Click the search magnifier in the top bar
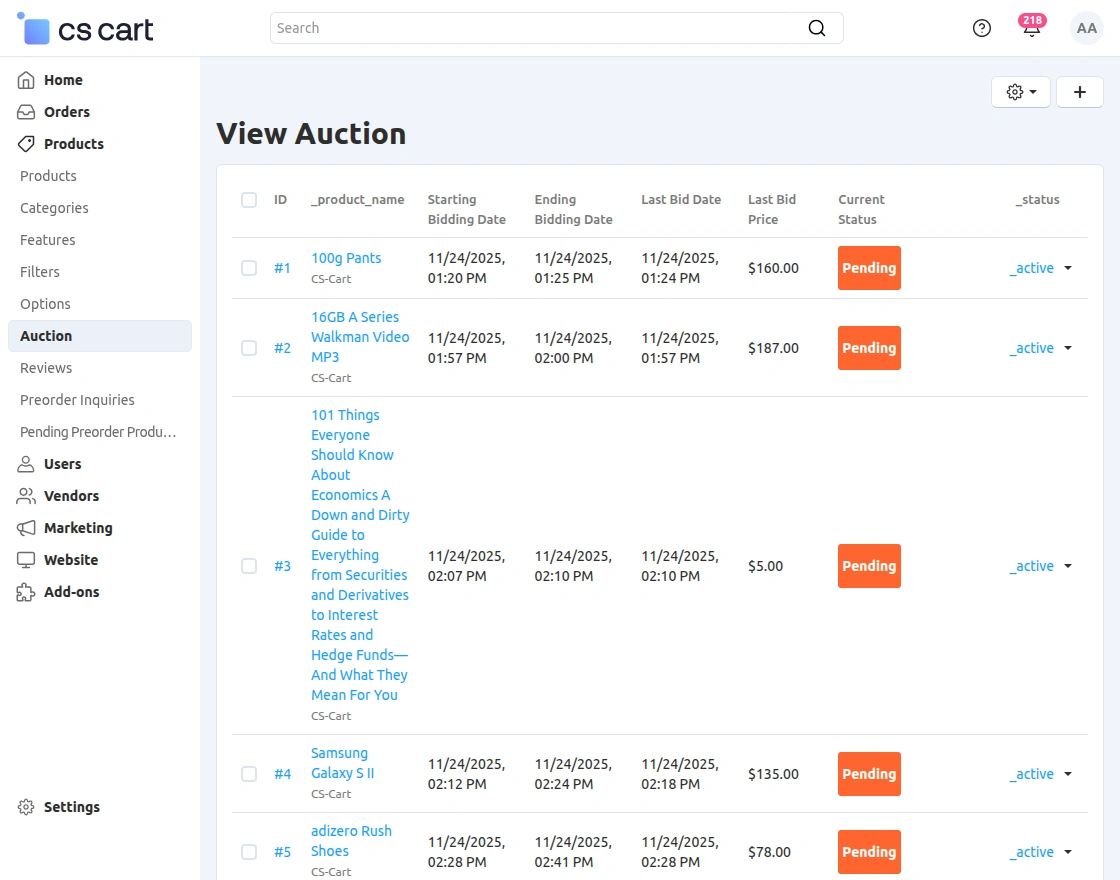The image size is (1120, 880). click(817, 28)
